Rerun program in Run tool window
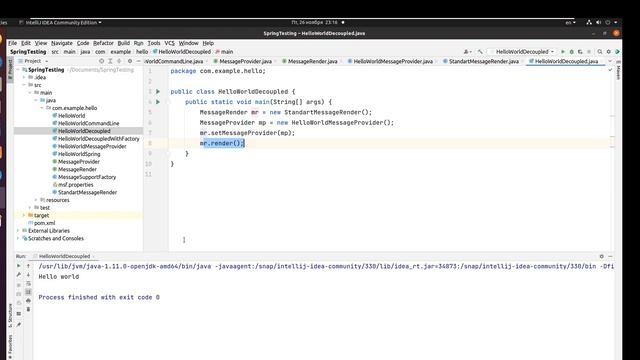 [x=18, y=266]
